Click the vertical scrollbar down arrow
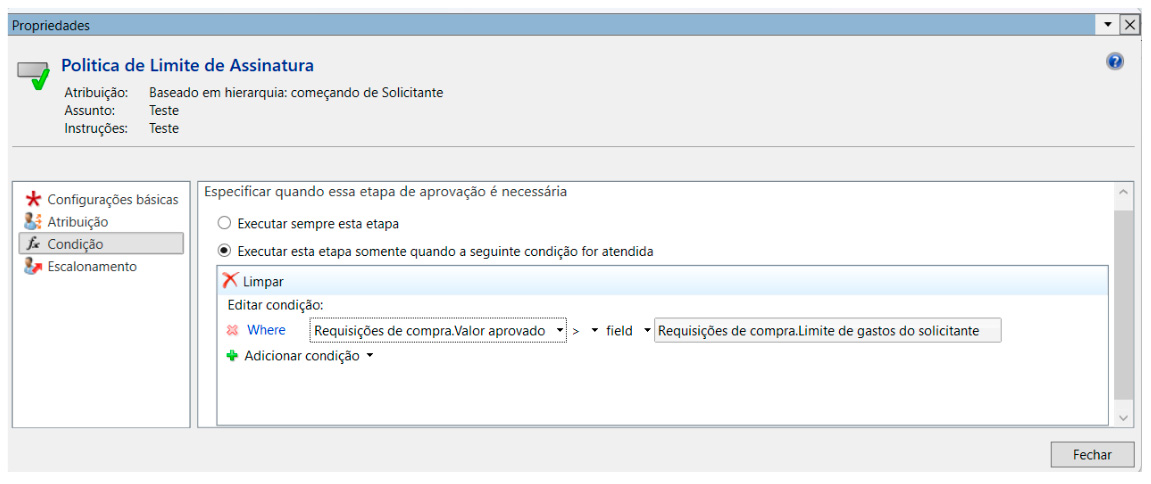The height and width of the screenshot is (484, 1151). [1124, 416]
